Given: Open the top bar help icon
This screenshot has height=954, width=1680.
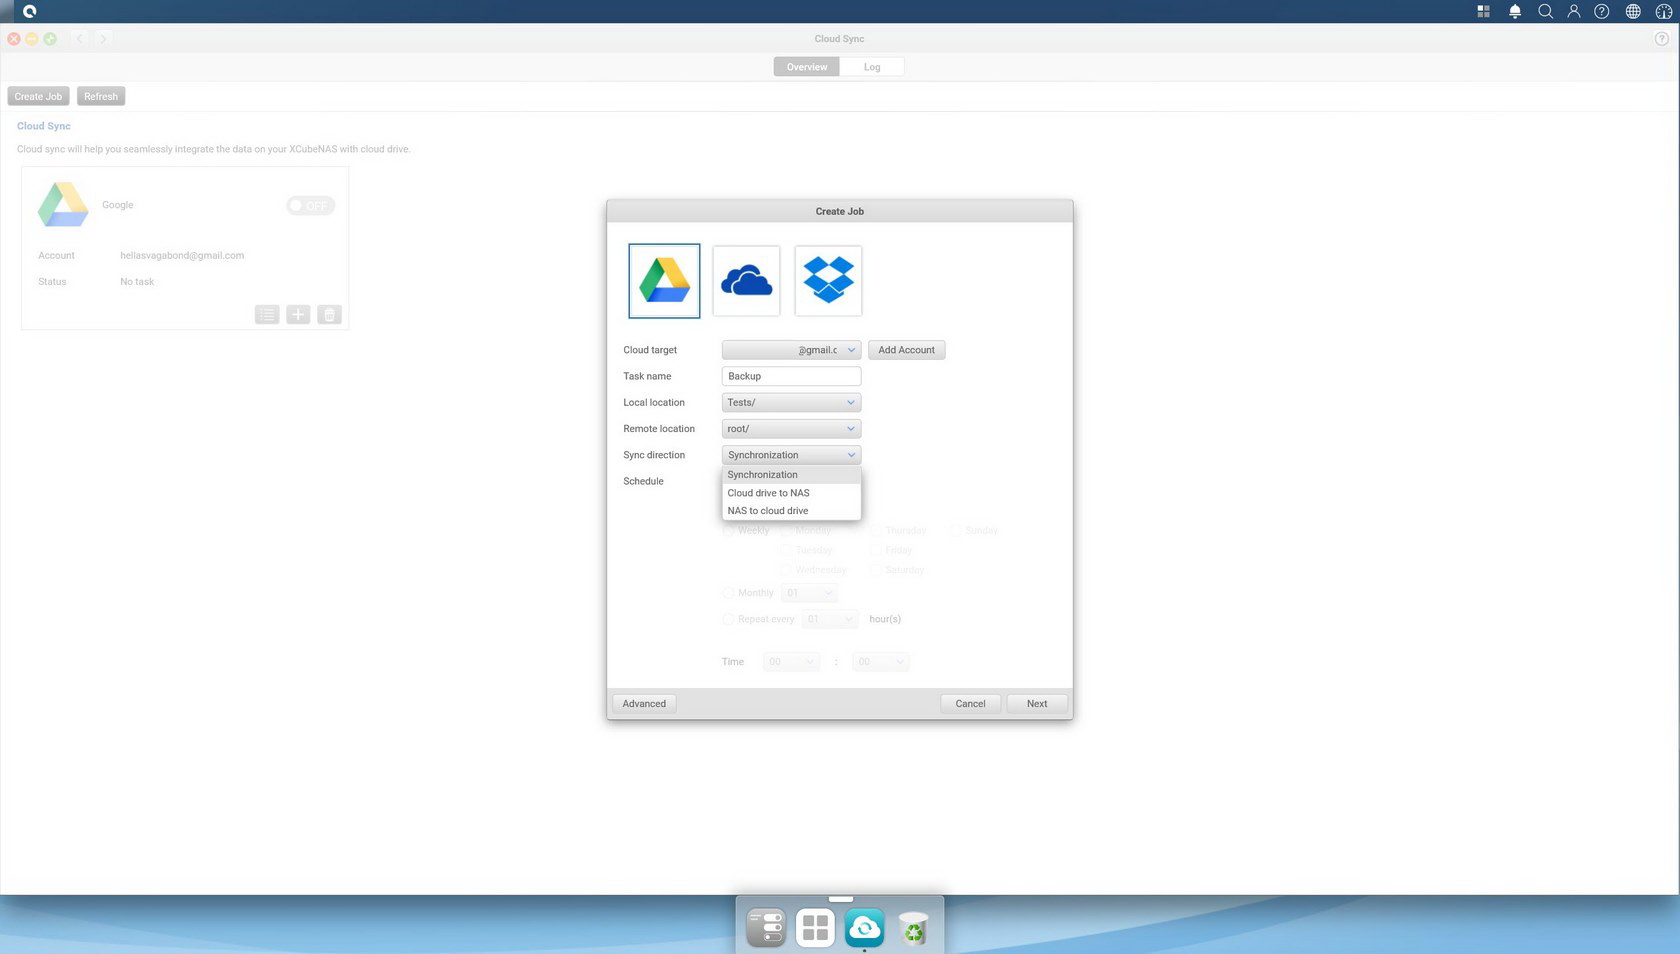Looking at the screenshot, I should point(1602,11).
